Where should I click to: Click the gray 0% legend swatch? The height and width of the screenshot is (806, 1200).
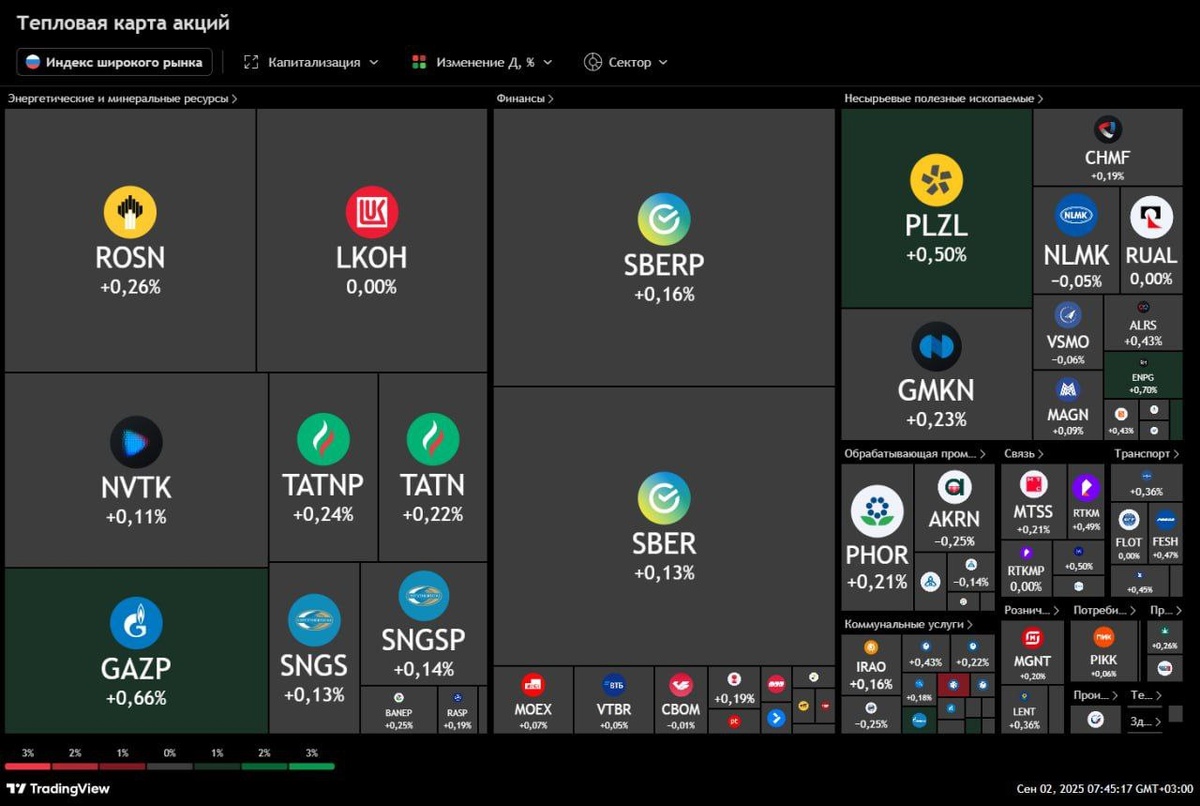[x=170, y=766]
